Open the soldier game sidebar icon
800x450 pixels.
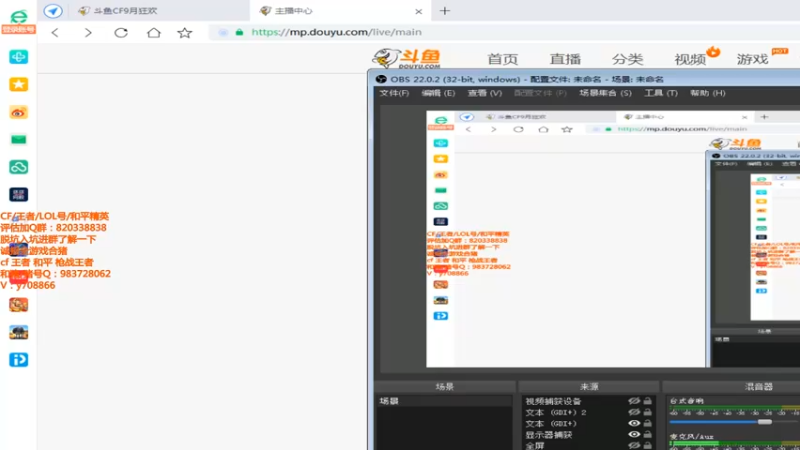click(x=18, y=332)
